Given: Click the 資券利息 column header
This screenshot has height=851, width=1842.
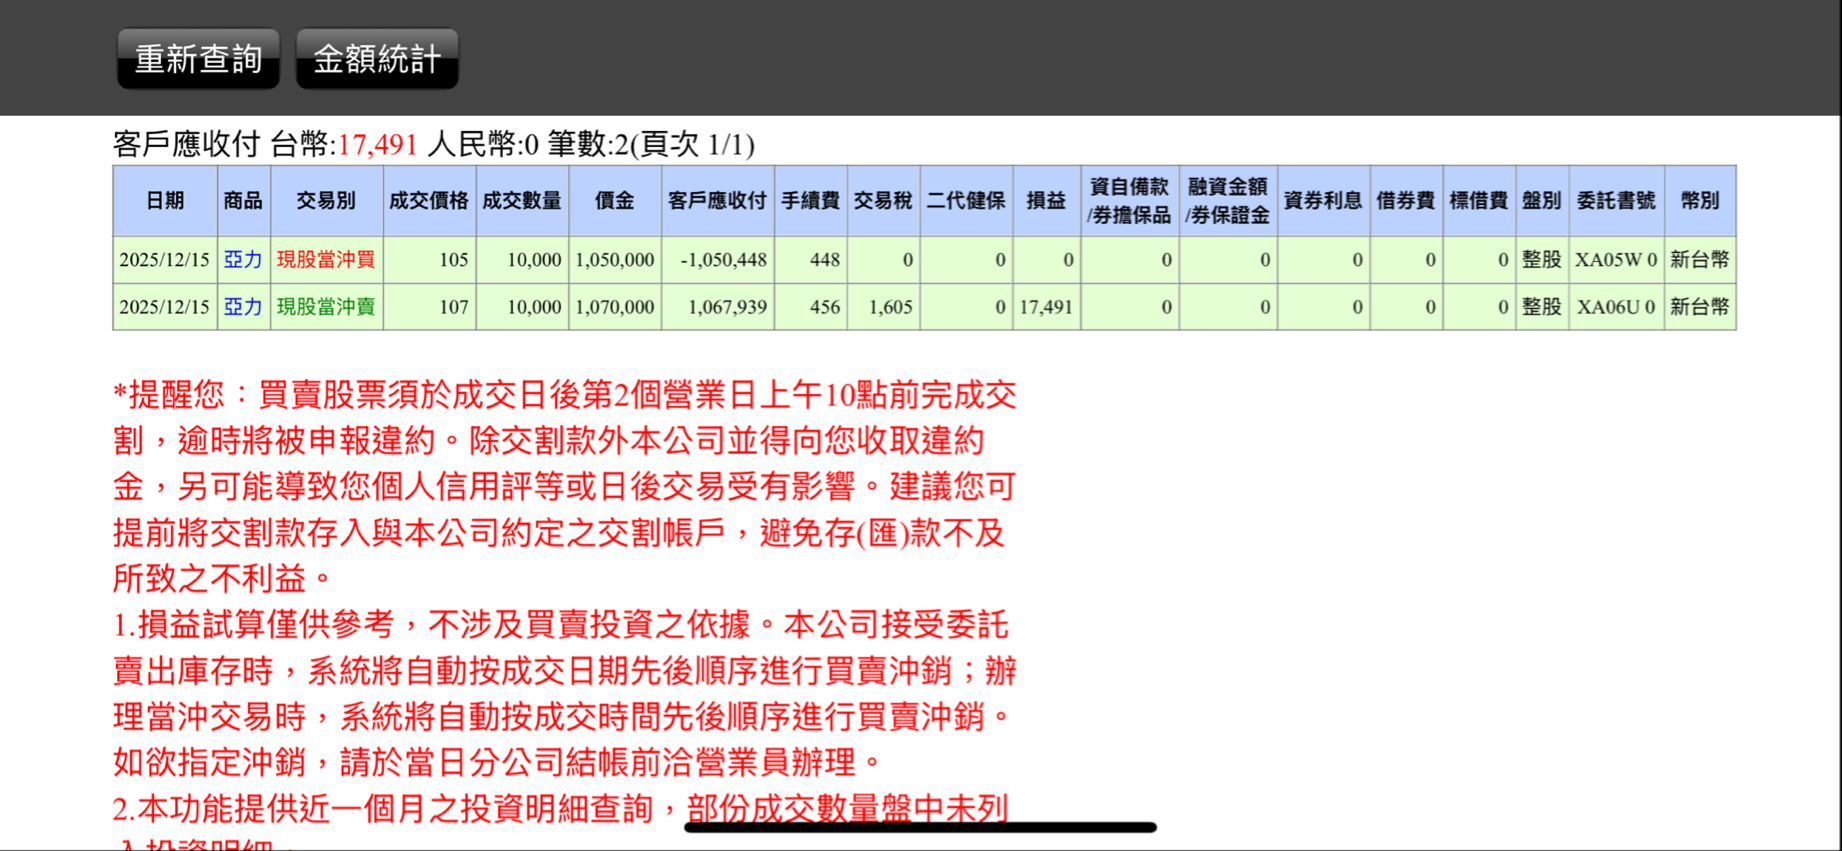Looking at the screenshot, I should (x=1323, y=201).
